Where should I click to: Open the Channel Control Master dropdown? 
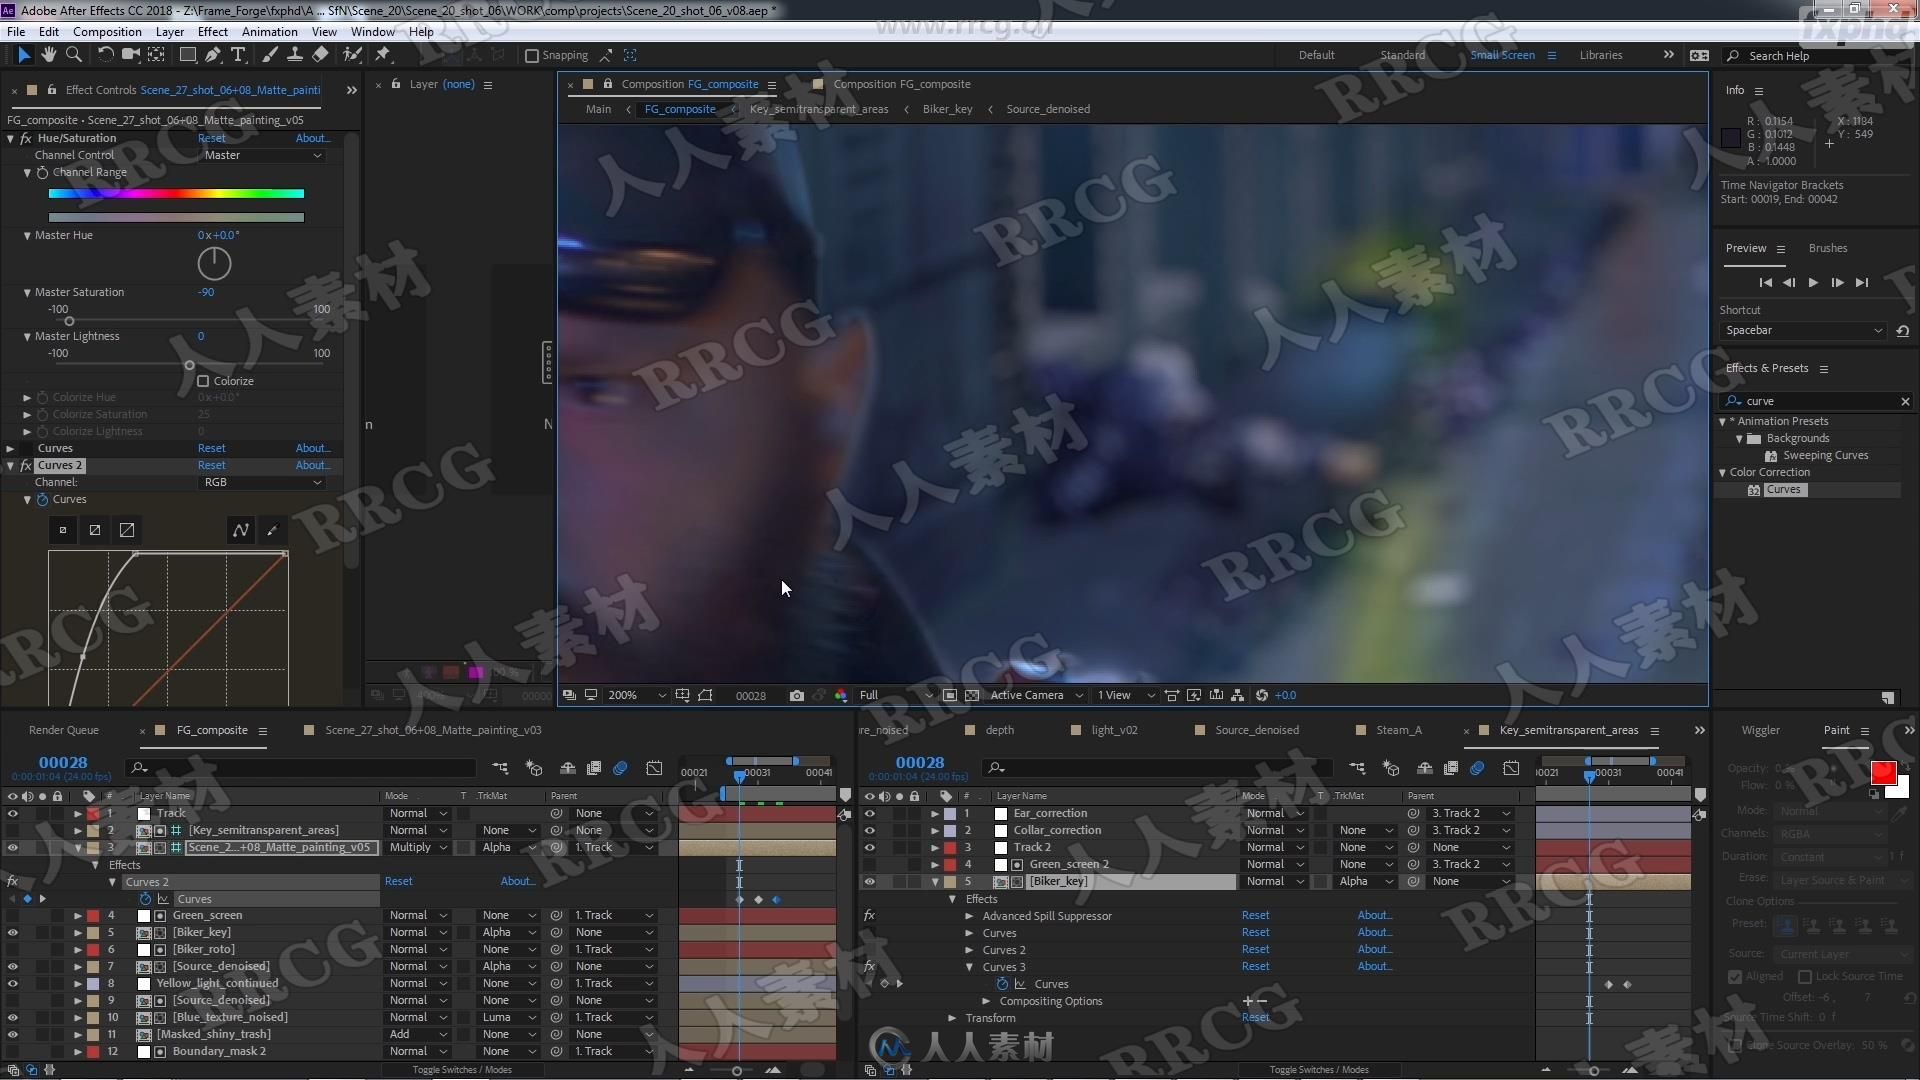click(x=263, y=155)
